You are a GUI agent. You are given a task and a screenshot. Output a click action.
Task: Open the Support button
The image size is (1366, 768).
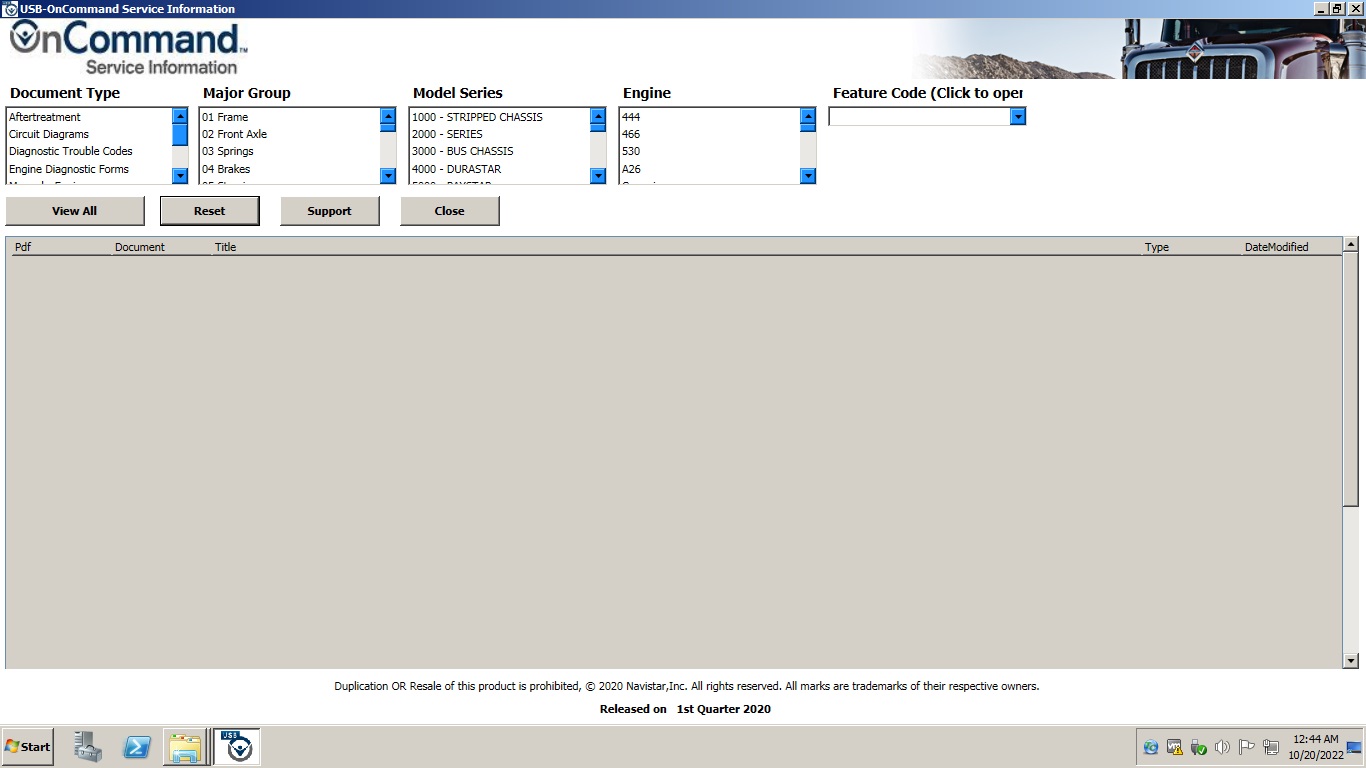pos(330,211)
